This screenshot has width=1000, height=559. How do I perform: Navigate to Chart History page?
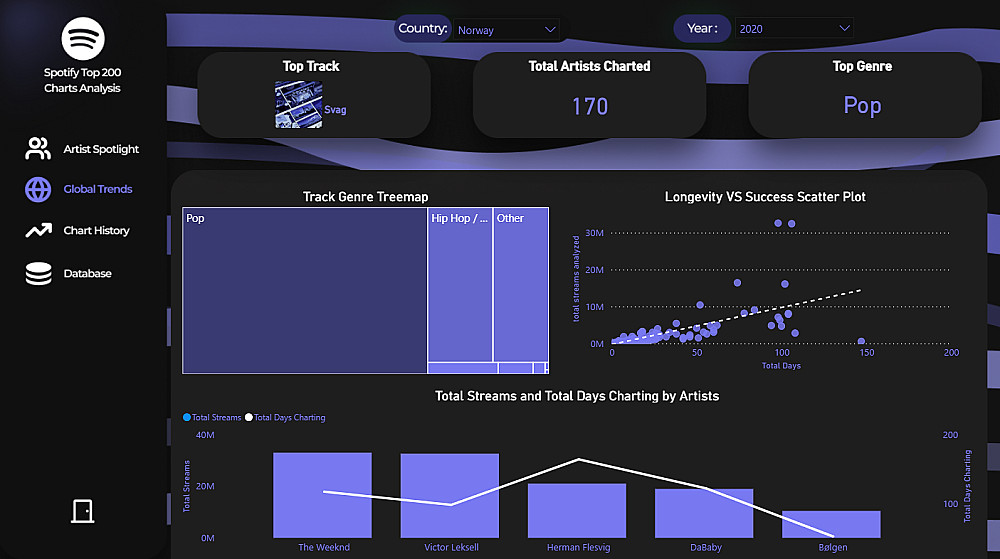click(x=96, y=231)
